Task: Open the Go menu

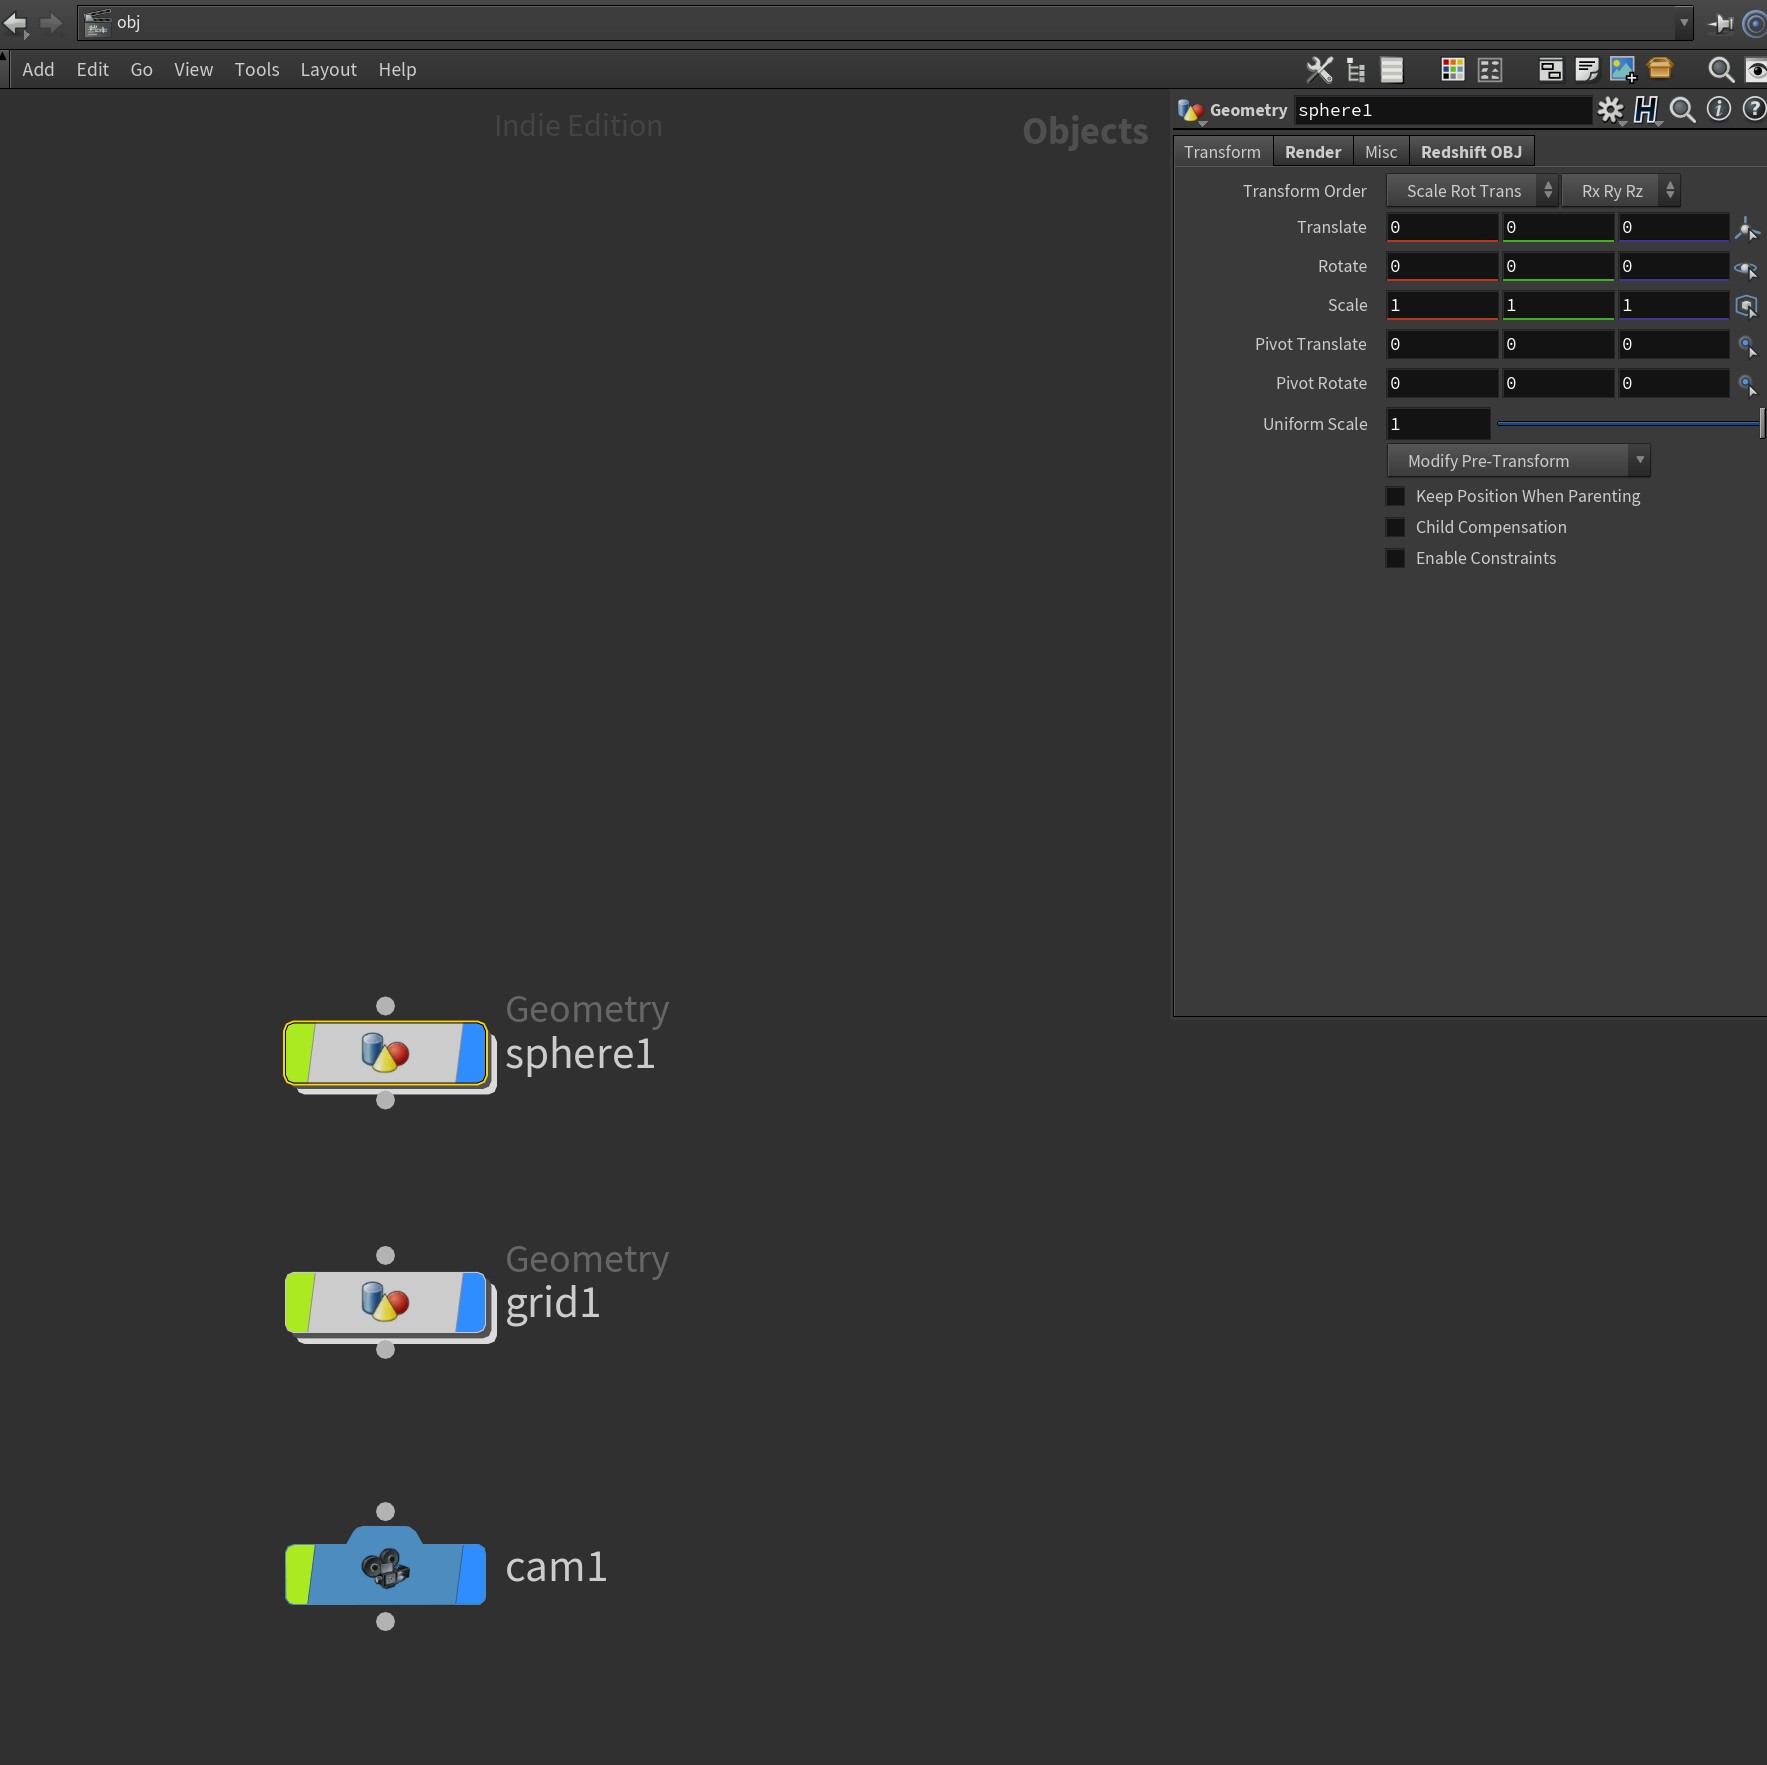Action: (x=141, y=69)
